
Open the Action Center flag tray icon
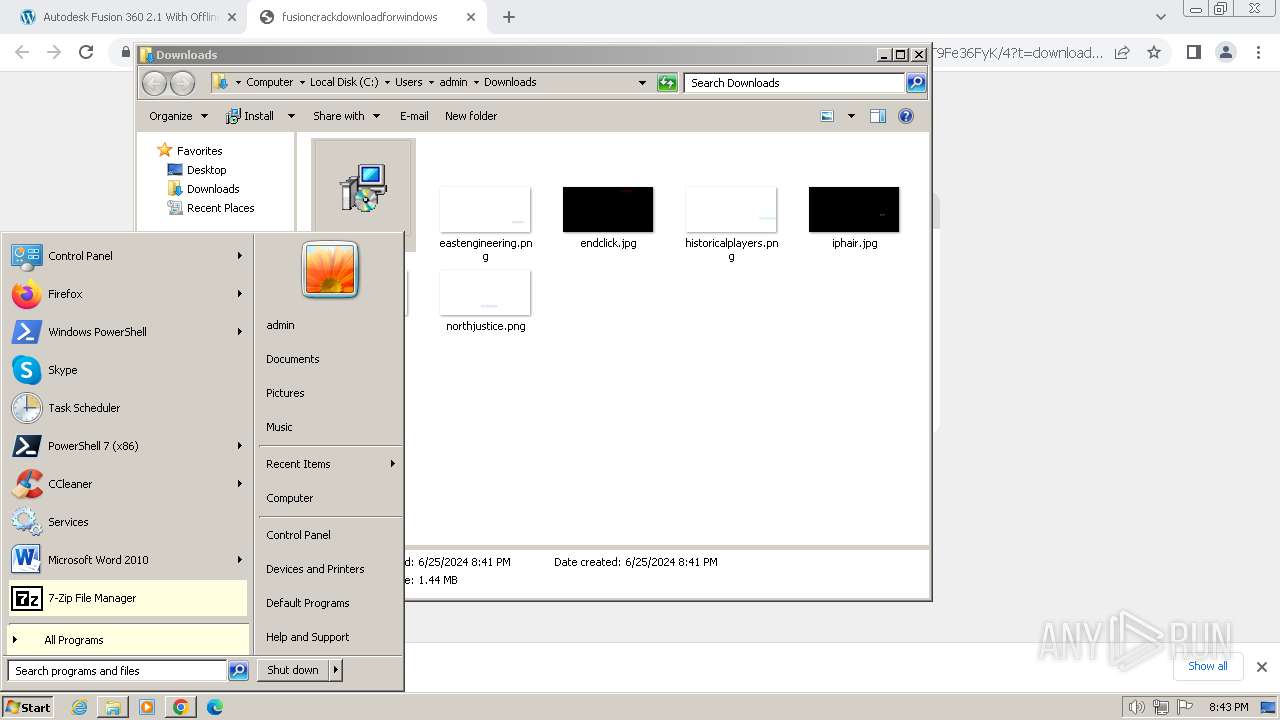point(1186,707)
